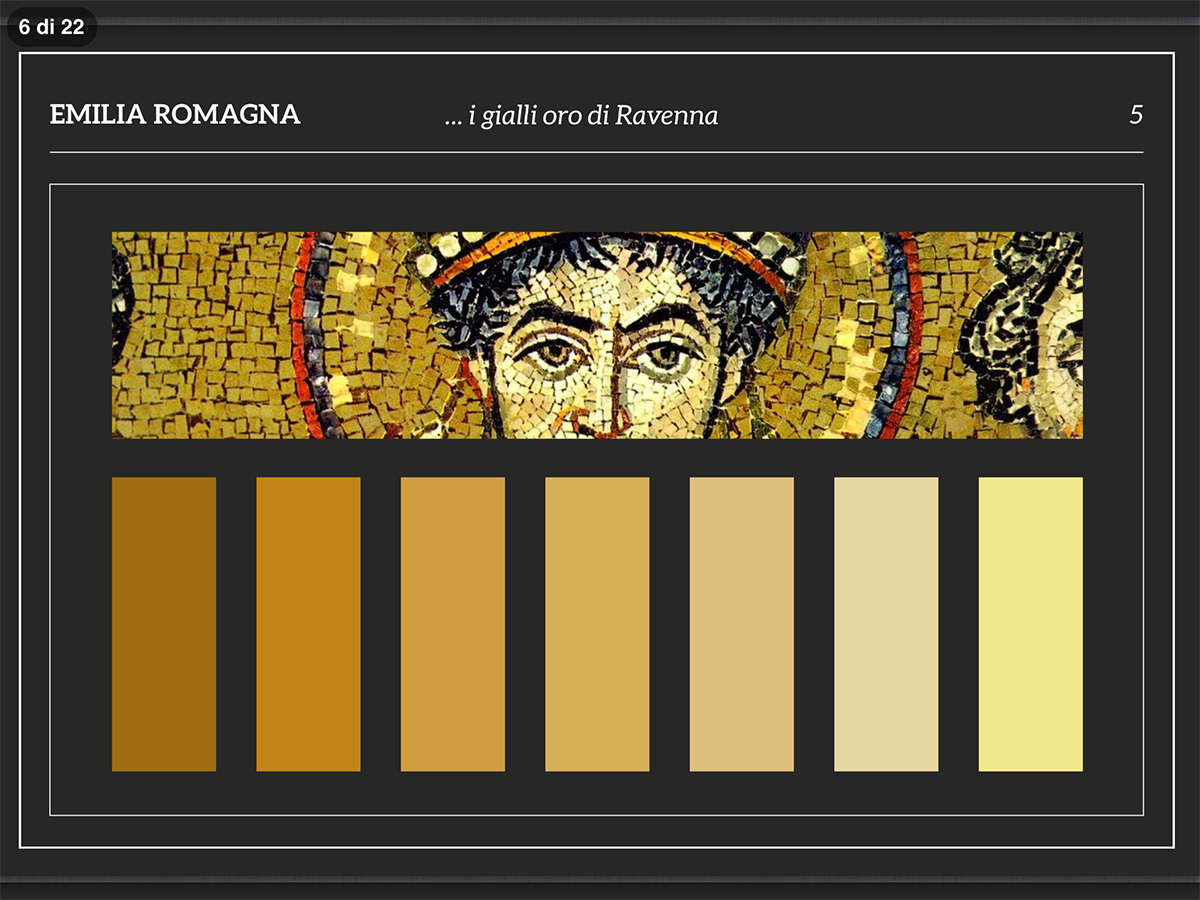The height and width of the screenshot is (900, 1200).
Task: Click the subtitle "i gialli oro di Ravenna"
Action: tap(581, 116)
